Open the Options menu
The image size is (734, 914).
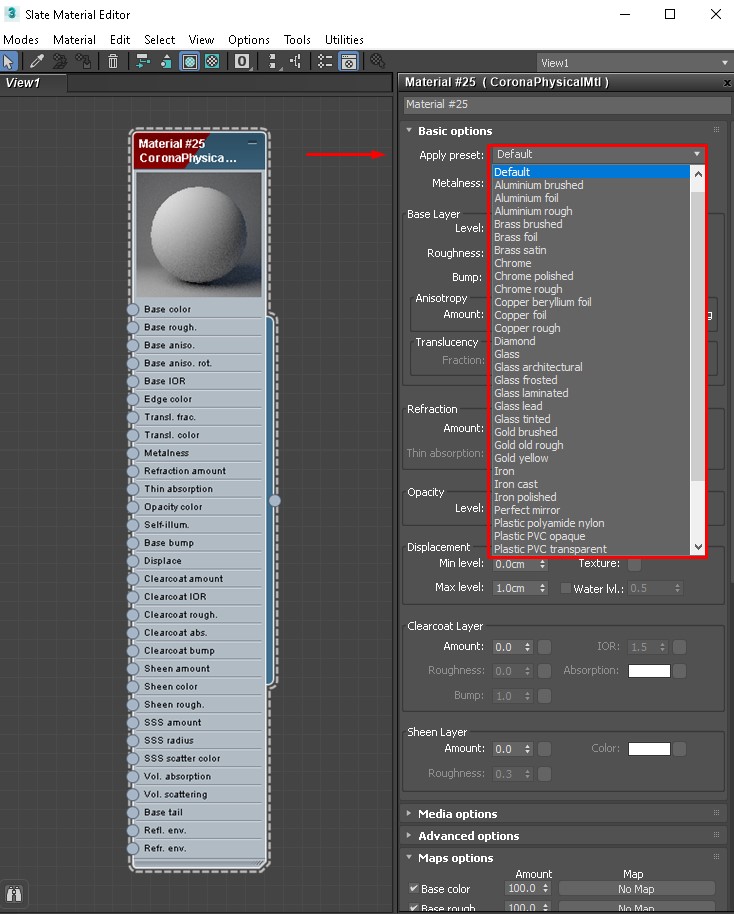coord(248,40)
